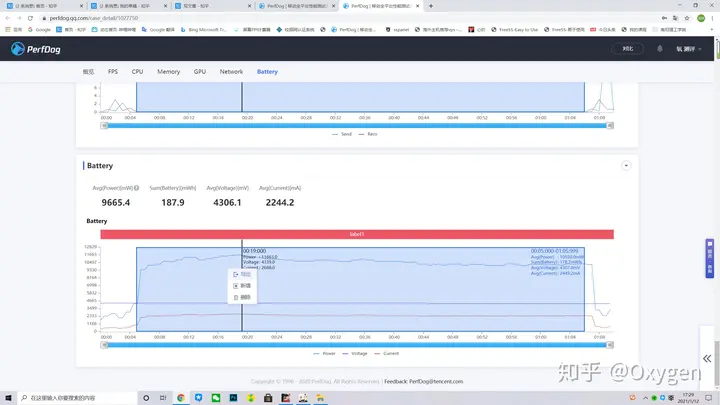Open a new browser tab with the plus button
Screen dimensions: 720x405
pyautogui.click(x=431, y=6)
